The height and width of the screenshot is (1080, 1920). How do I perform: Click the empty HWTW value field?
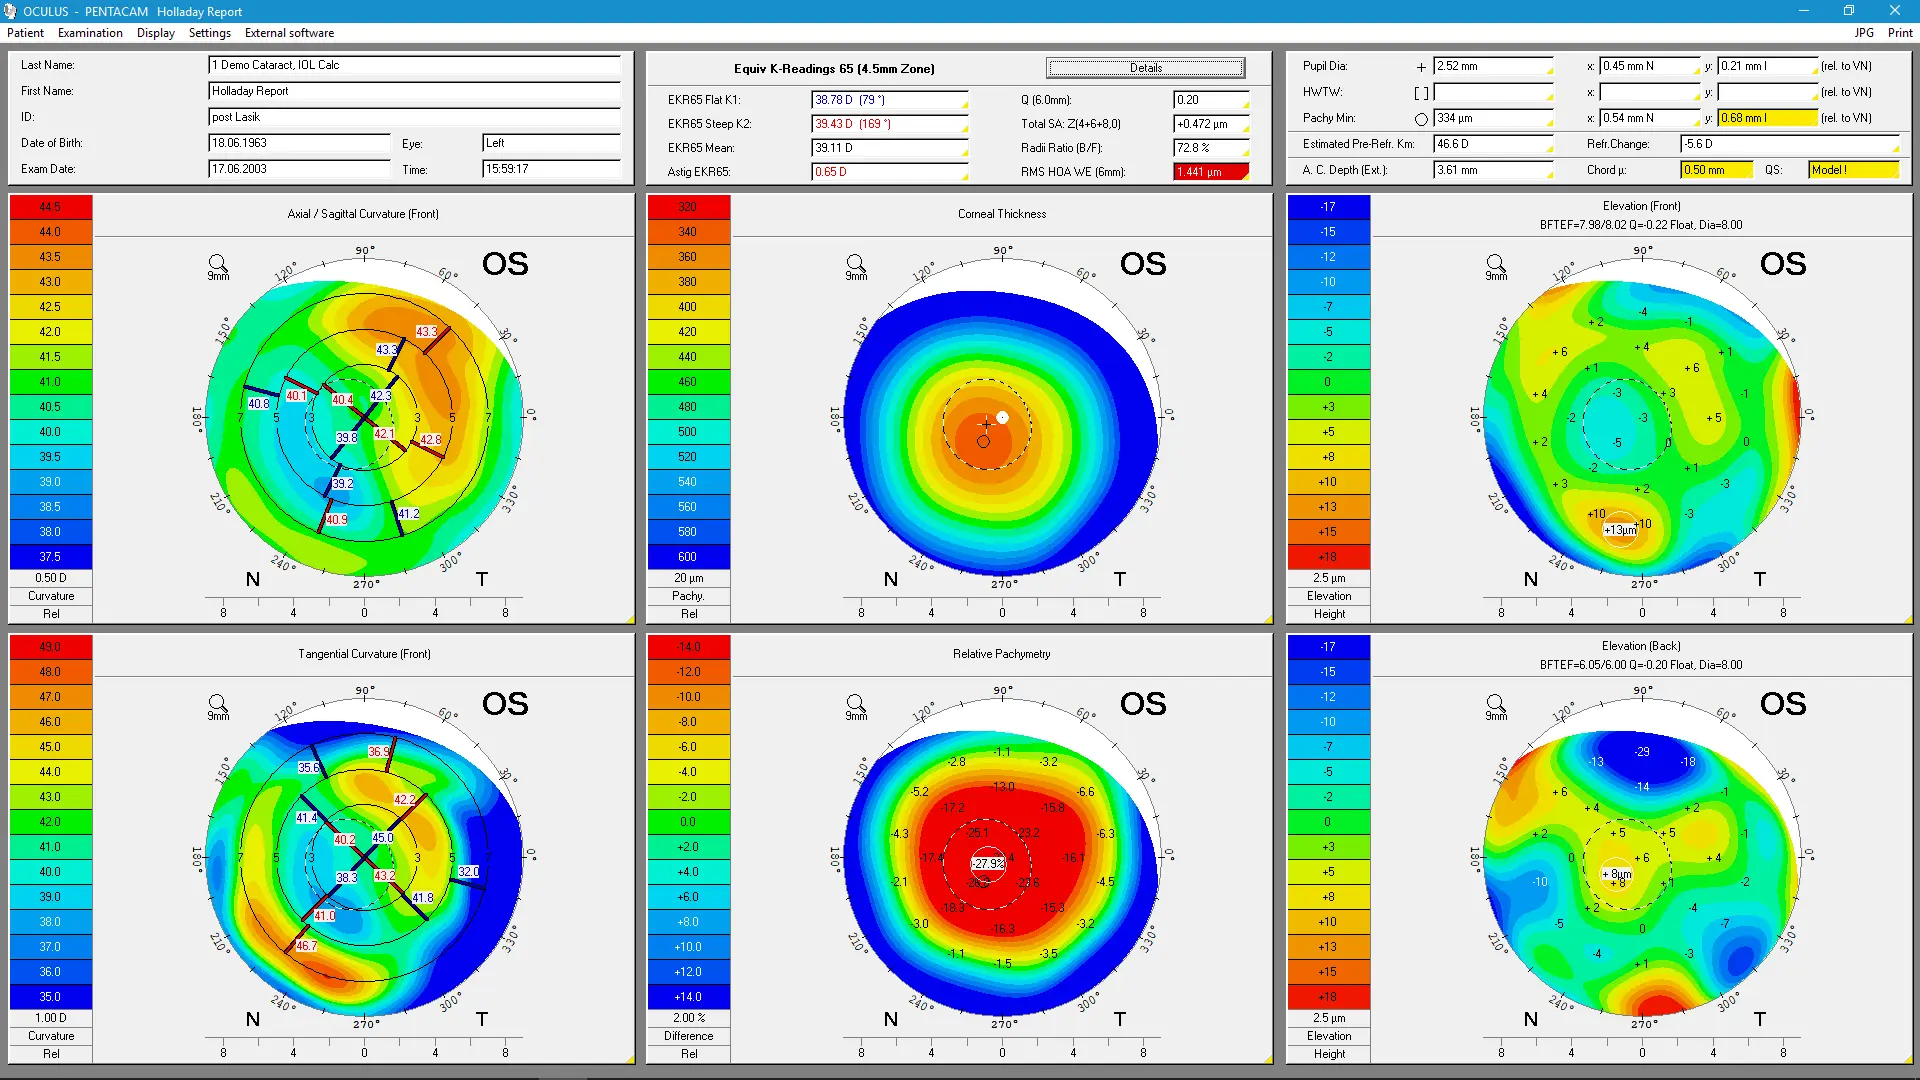point(1493,92)
